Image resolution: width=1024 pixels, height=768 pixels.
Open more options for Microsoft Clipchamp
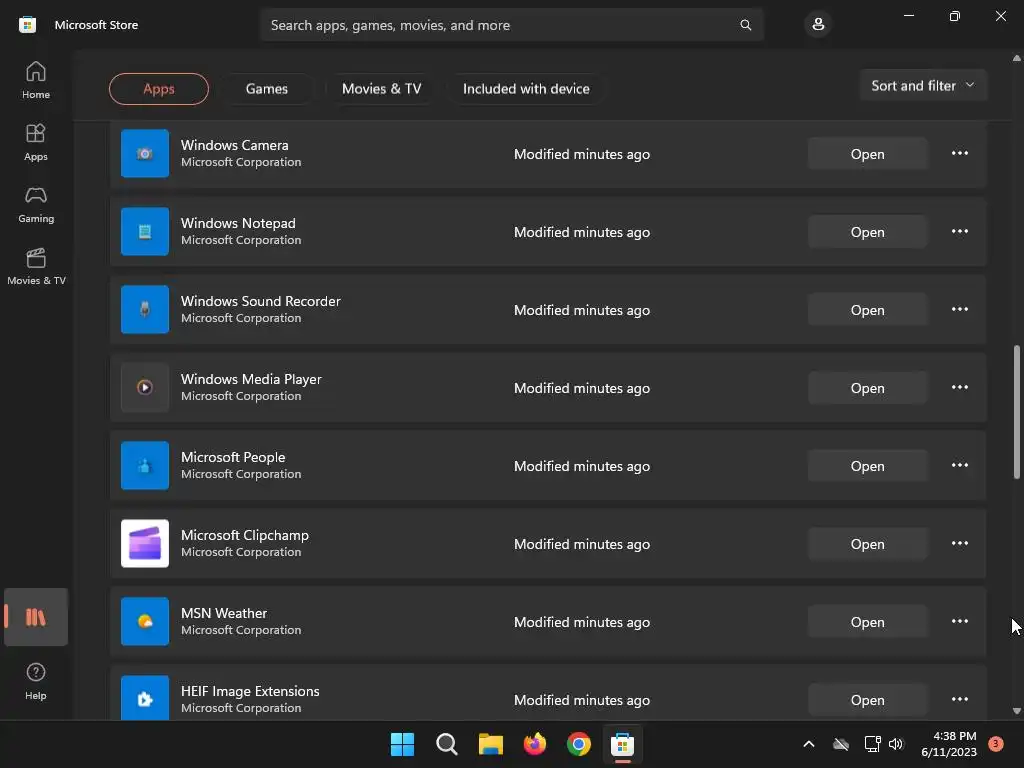(959, 543)
